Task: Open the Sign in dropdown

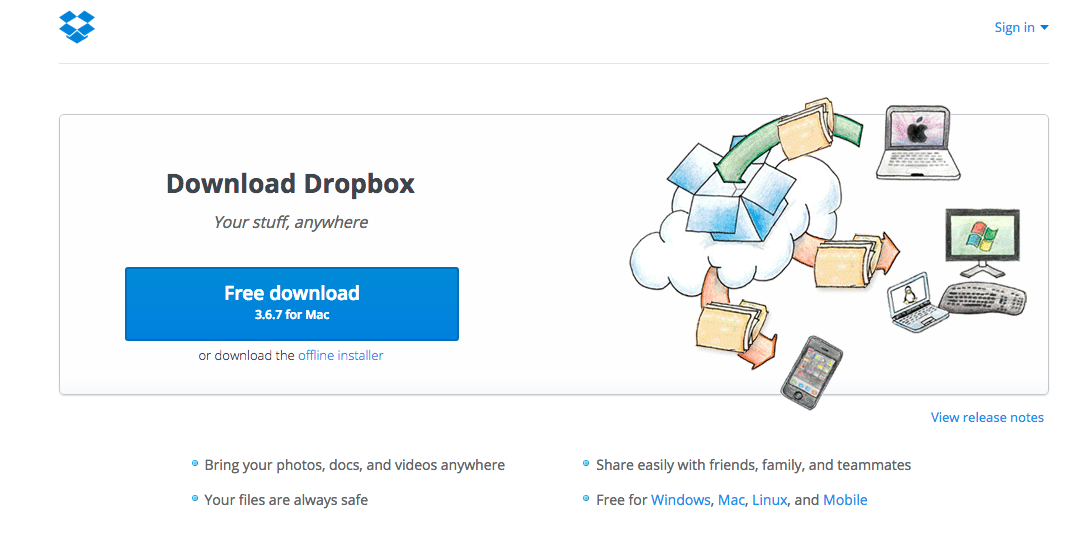Action: tap(1021, 28)
